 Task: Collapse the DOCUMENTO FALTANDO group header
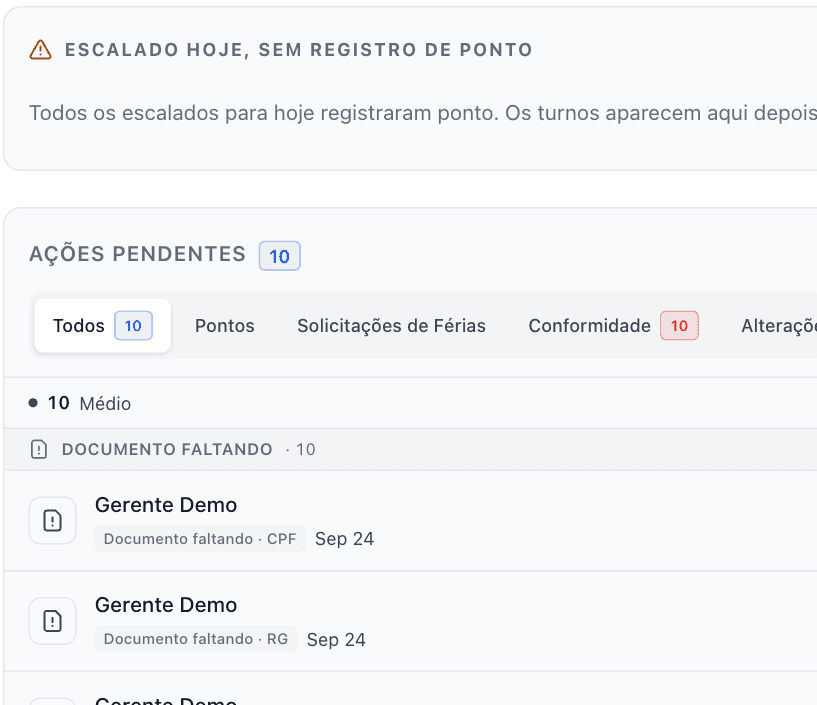pyautogui.click(x=411, y=449)
